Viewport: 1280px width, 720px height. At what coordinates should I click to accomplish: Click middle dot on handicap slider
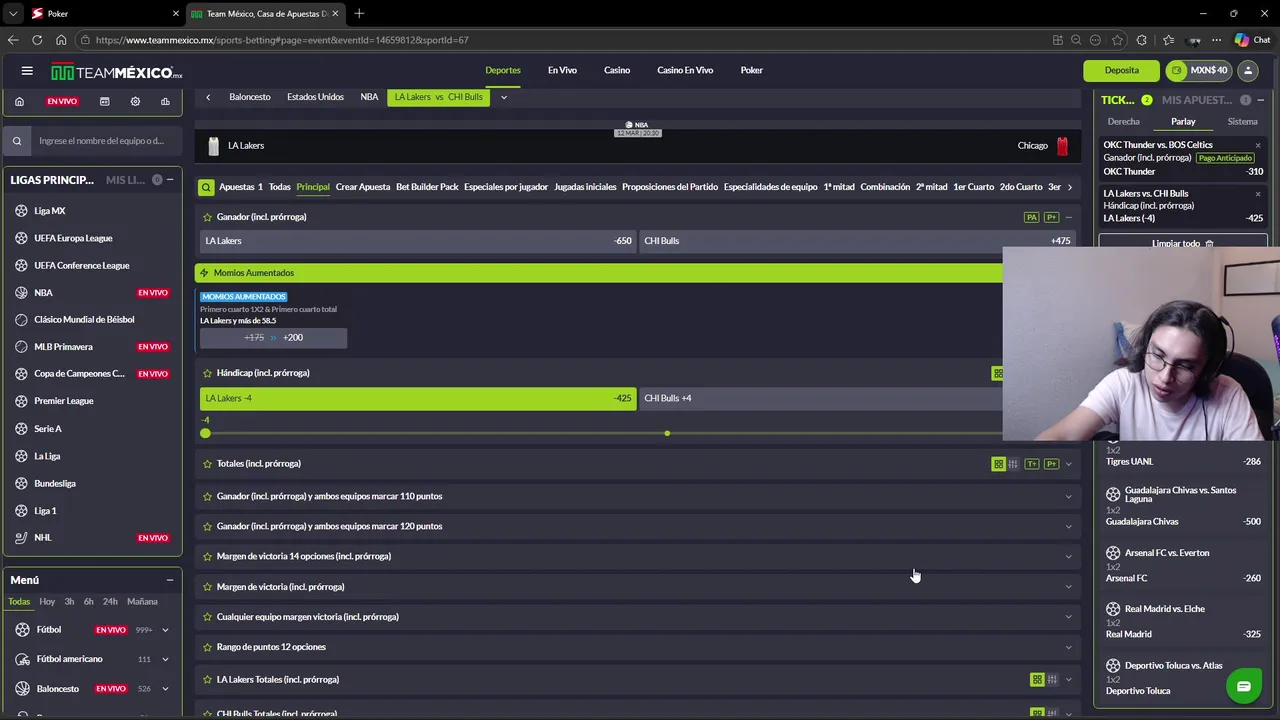(667, 433)
